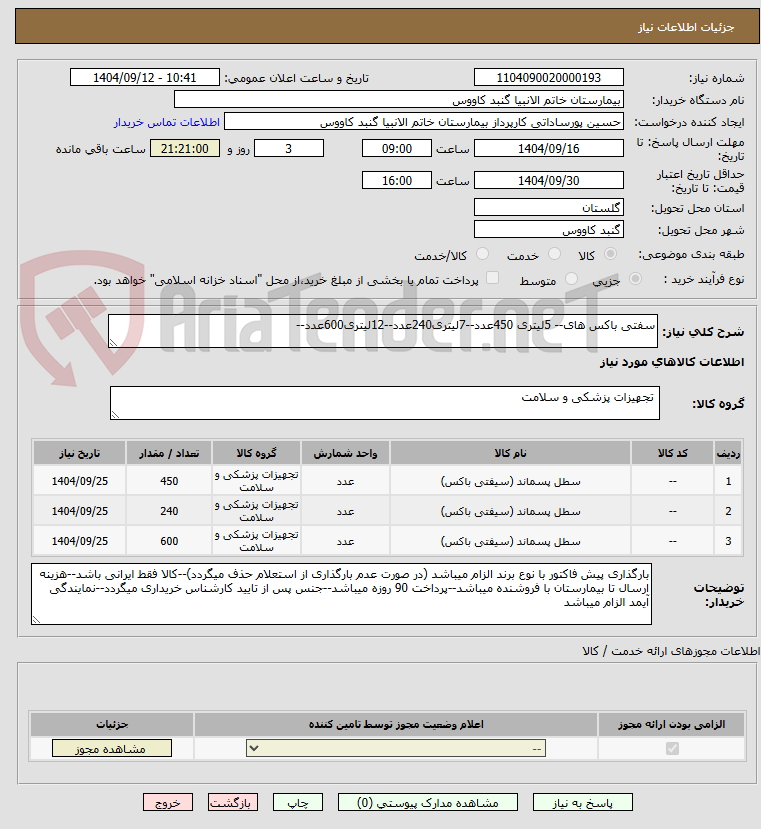The width and height of the screenshot is (761, 829).
Task: Click the validity date field 1404/09/30
Action: click(548, 180)
